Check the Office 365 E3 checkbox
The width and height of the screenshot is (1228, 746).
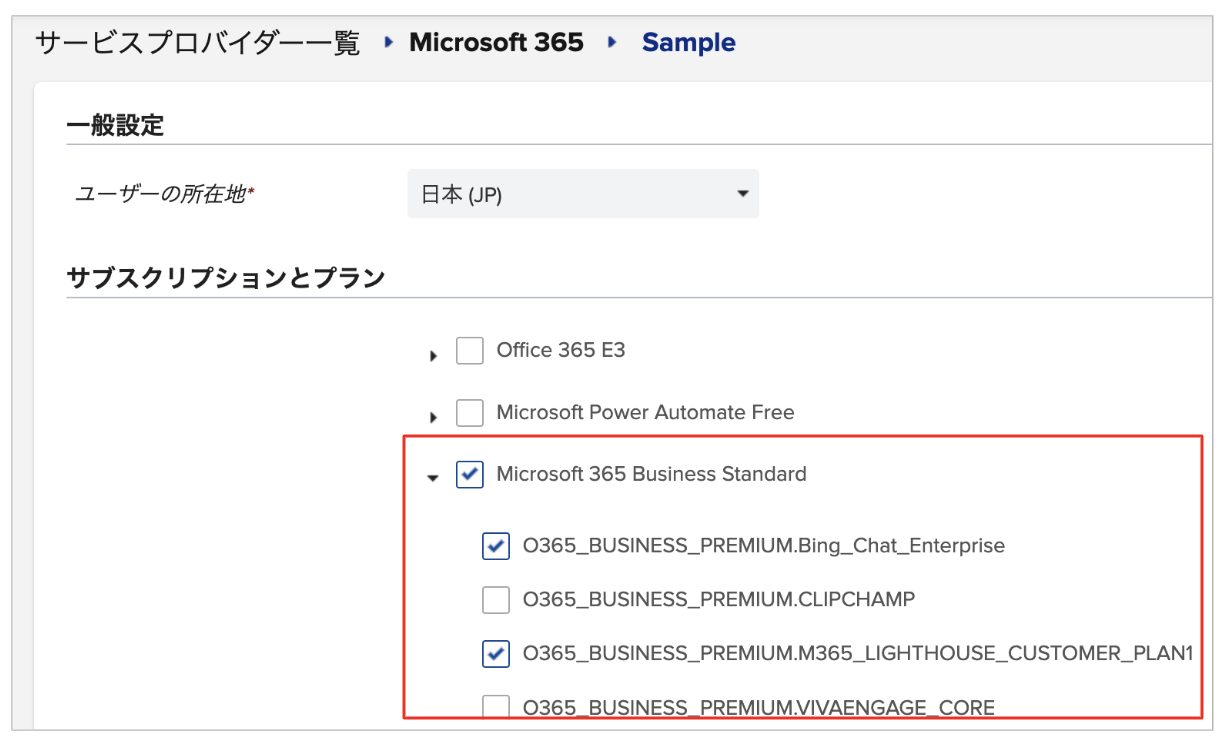click(470, 351)
